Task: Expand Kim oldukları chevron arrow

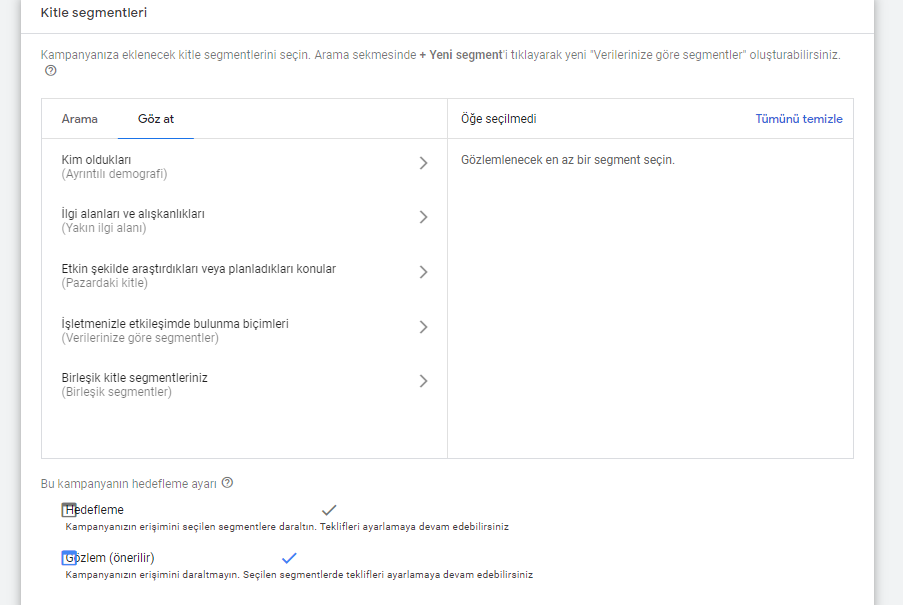Action: (x=423, y=163)
